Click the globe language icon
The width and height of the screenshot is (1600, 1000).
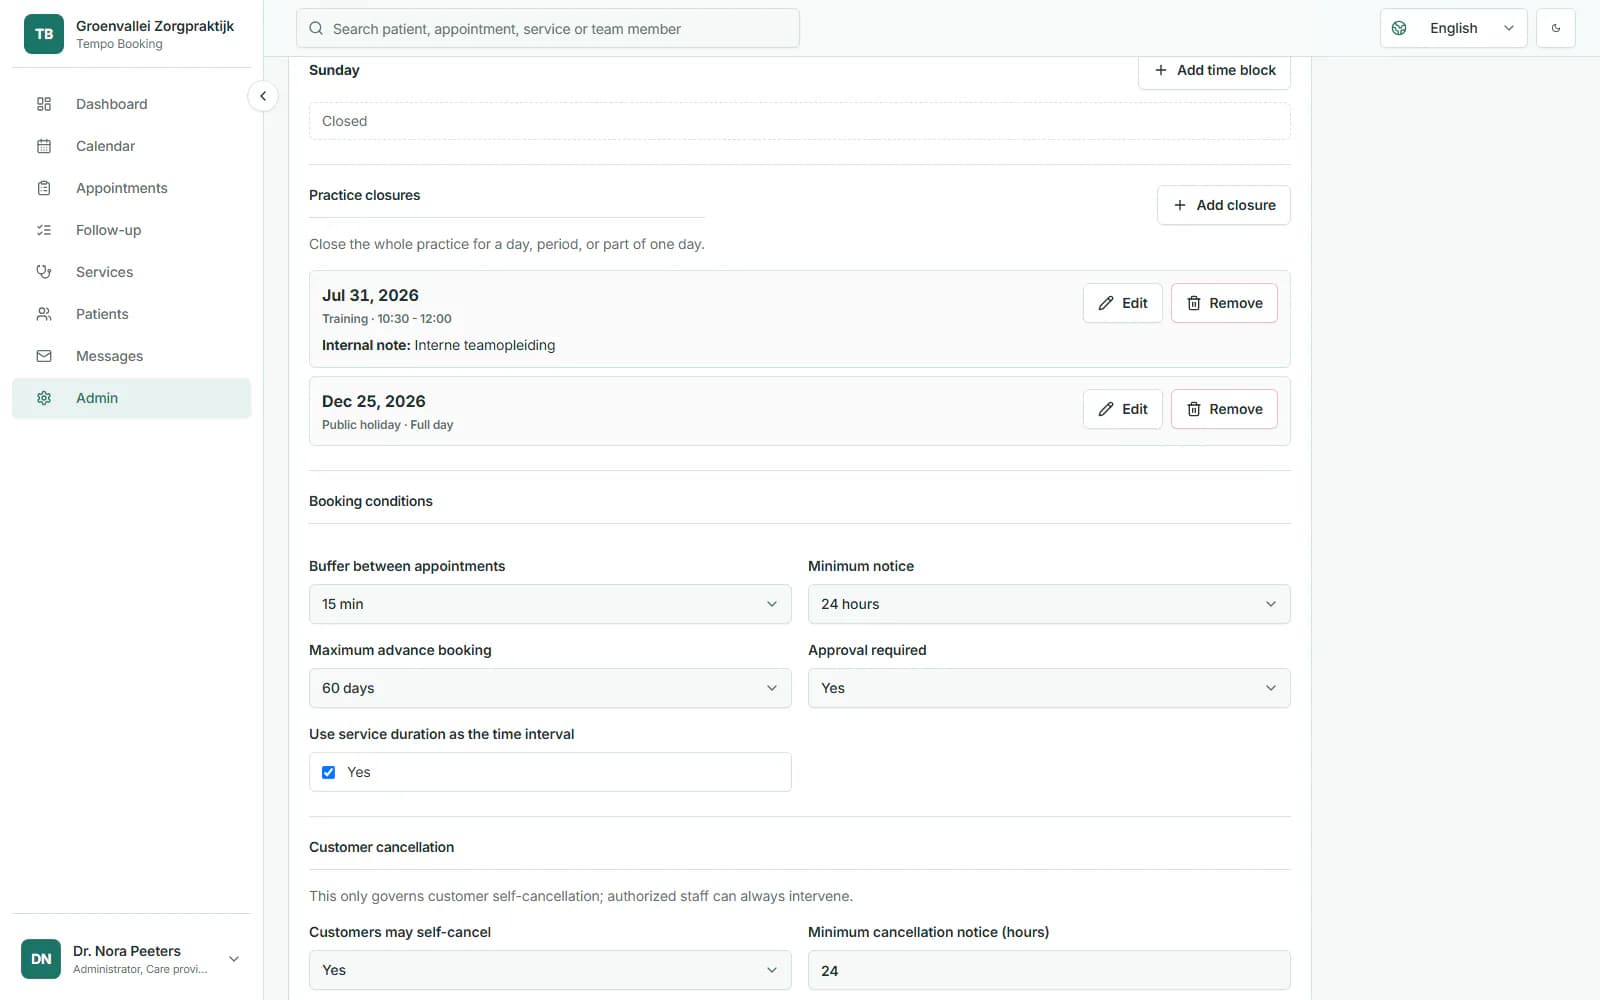[1399, 28]
